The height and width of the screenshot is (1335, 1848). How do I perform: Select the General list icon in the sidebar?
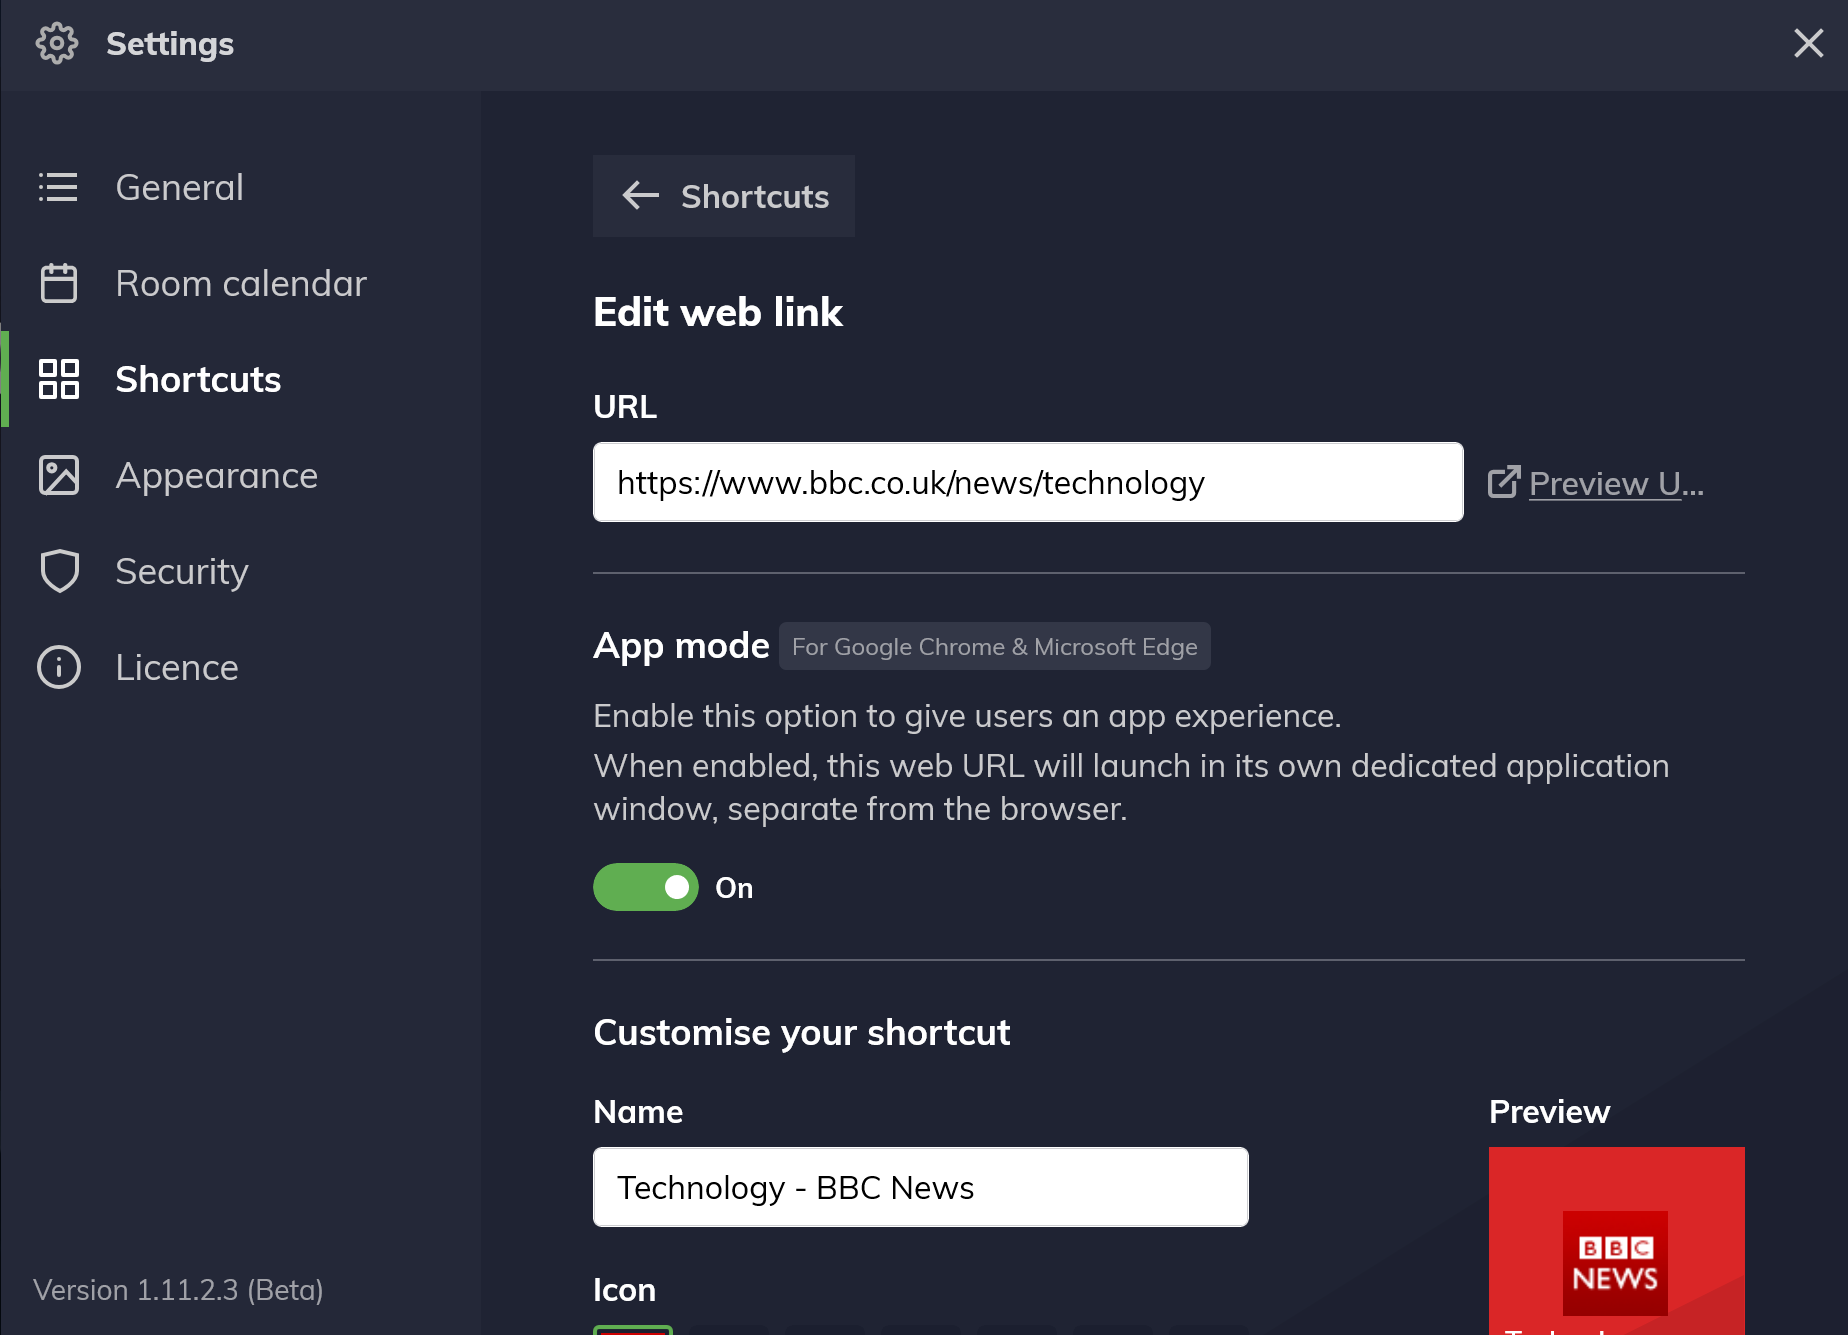click(x=58, y=187)
